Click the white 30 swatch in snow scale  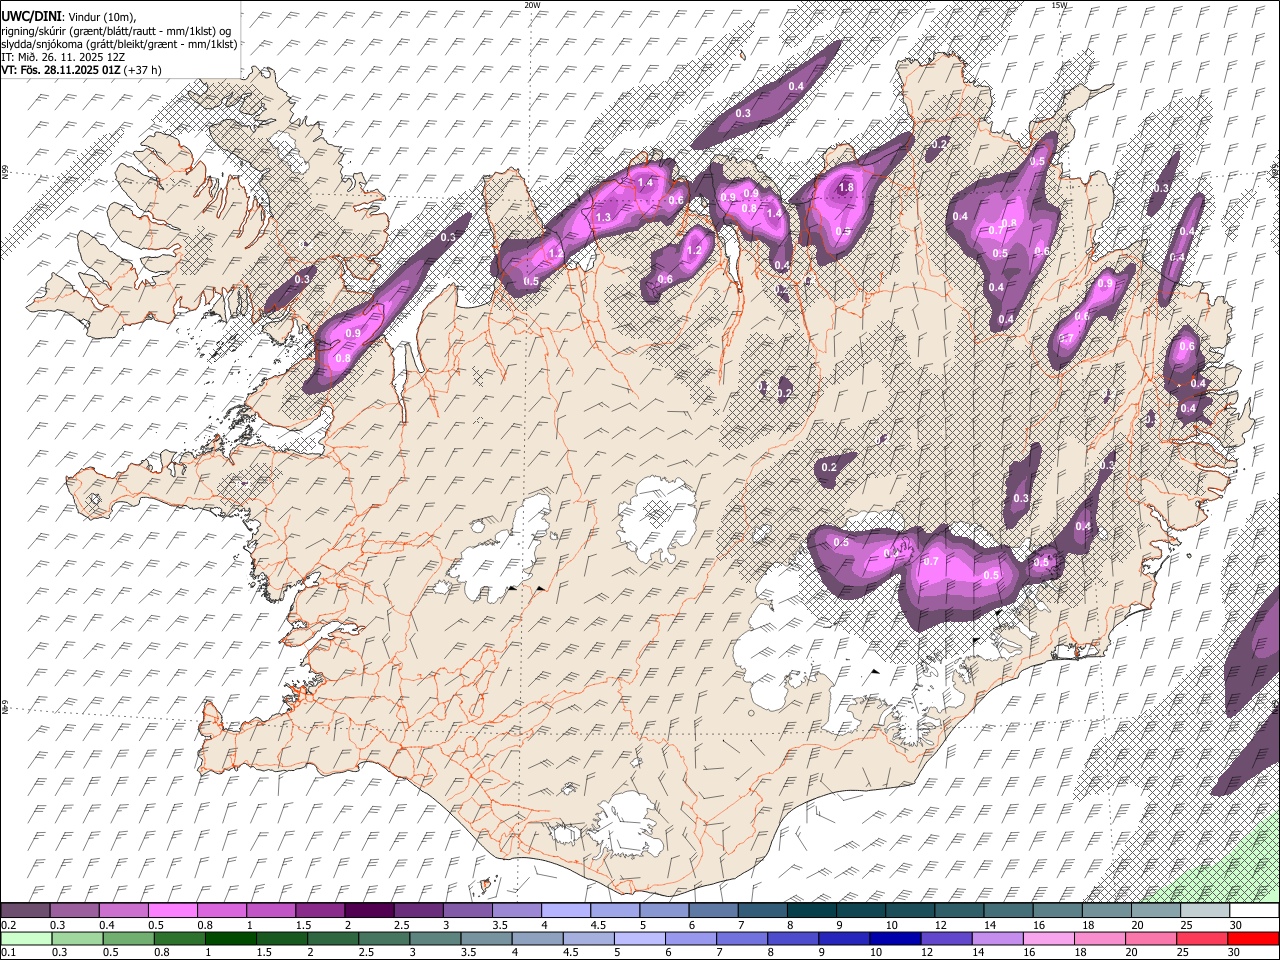click(x=1254, y=911)
